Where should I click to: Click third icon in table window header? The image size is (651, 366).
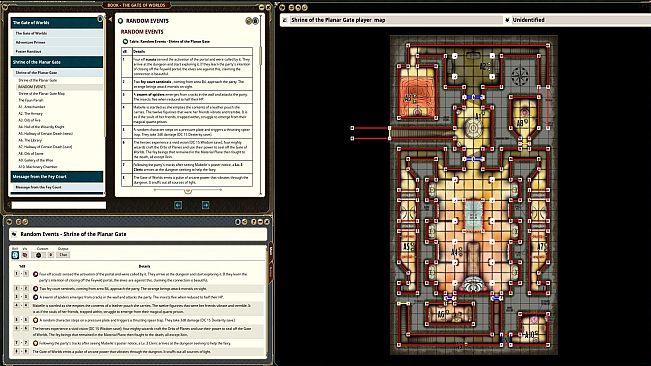point(25,222)
